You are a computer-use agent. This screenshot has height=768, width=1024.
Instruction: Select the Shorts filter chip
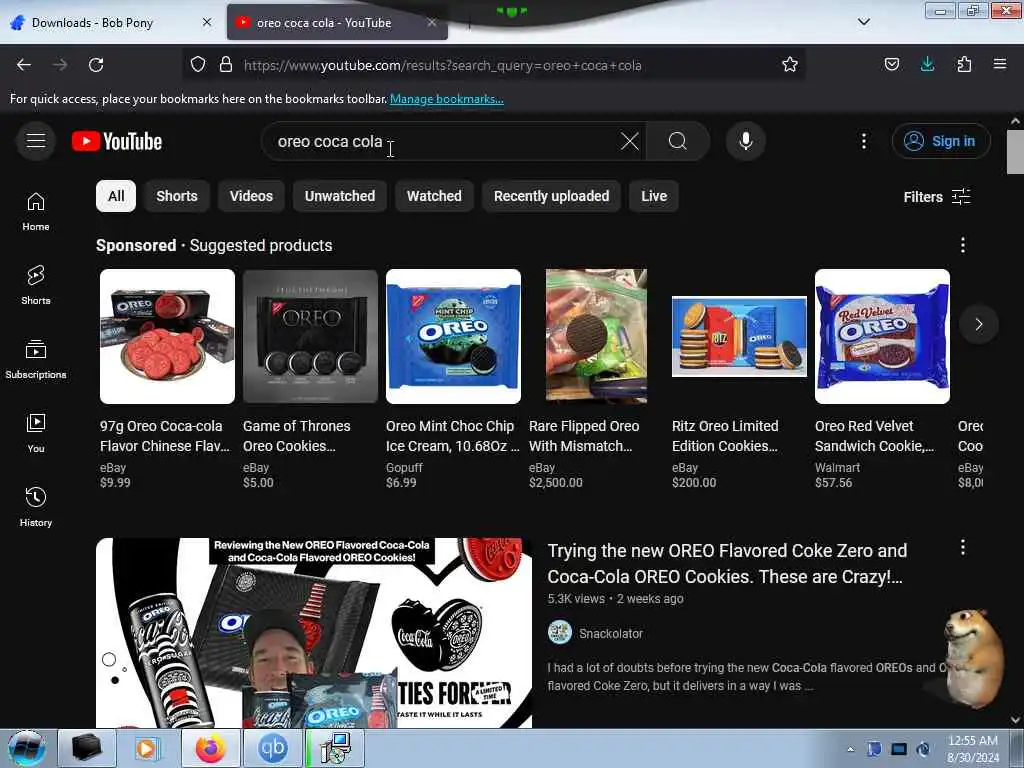point(177,196)
